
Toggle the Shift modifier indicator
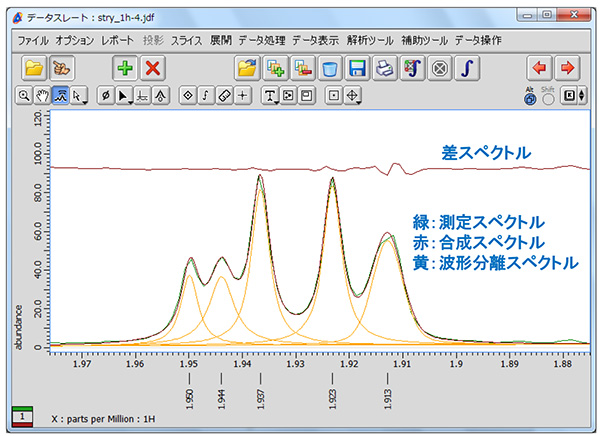547,96
